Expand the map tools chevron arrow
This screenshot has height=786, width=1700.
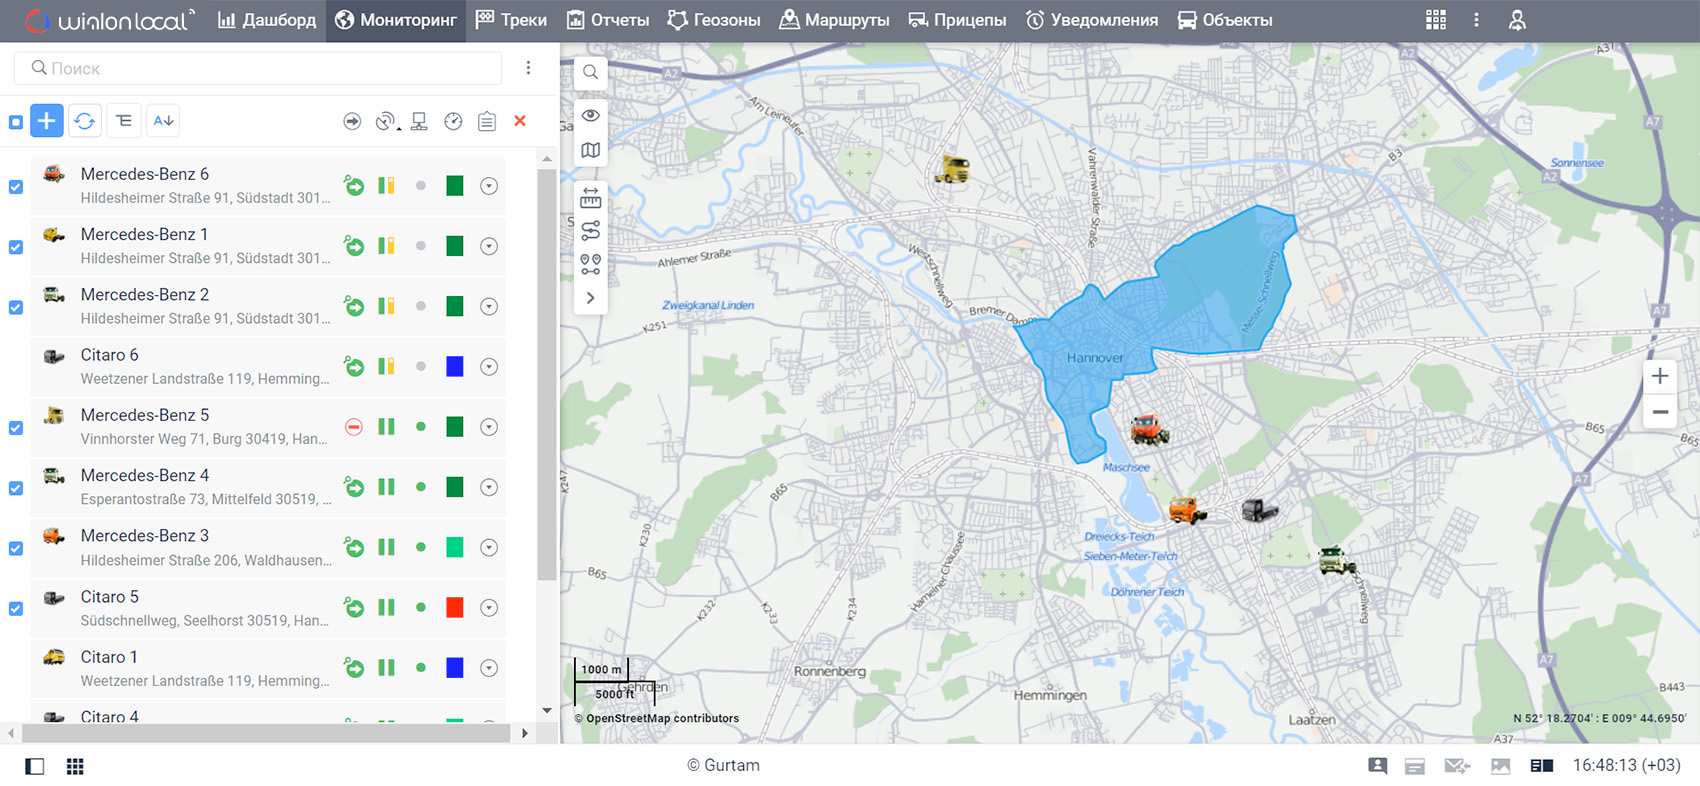point(591,298)
